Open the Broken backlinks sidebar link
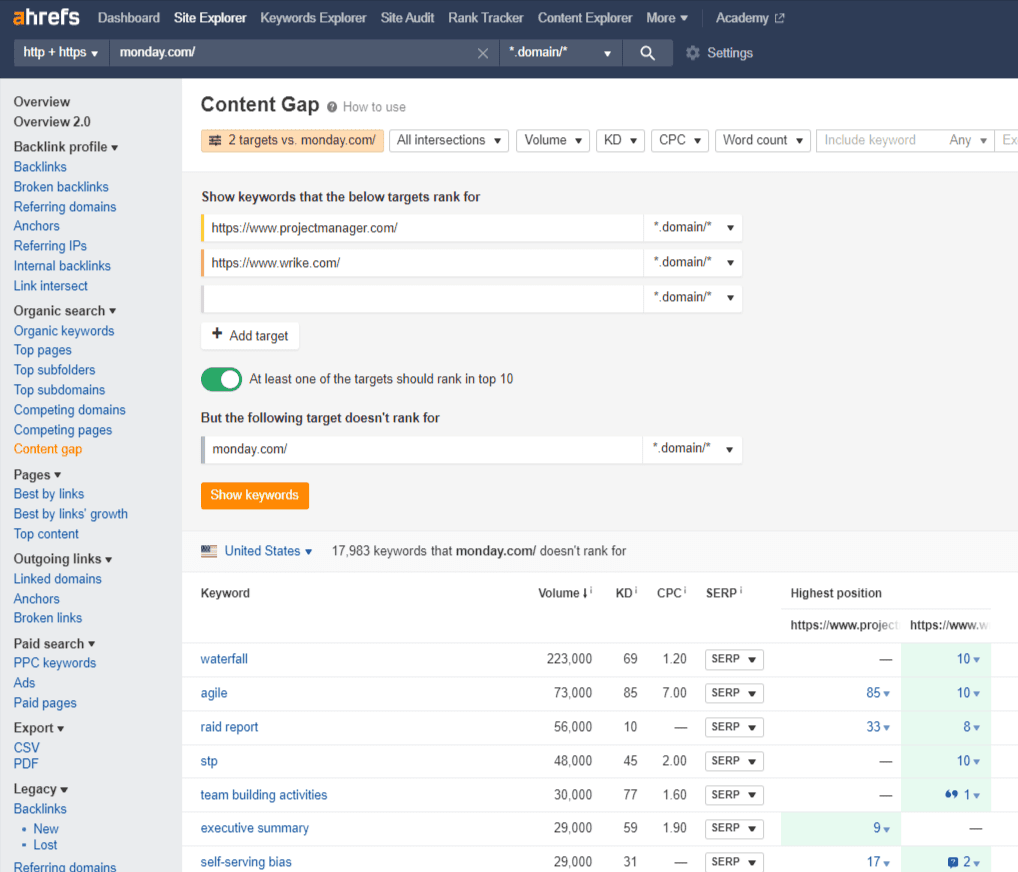1018x872 pixels. 61,187
